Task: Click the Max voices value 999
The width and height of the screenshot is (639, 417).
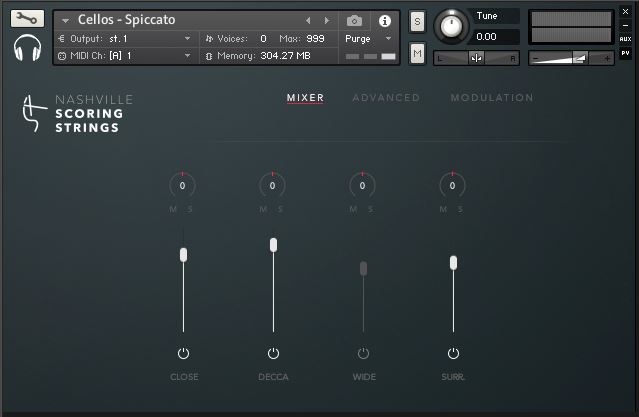Action: [315, 39]
